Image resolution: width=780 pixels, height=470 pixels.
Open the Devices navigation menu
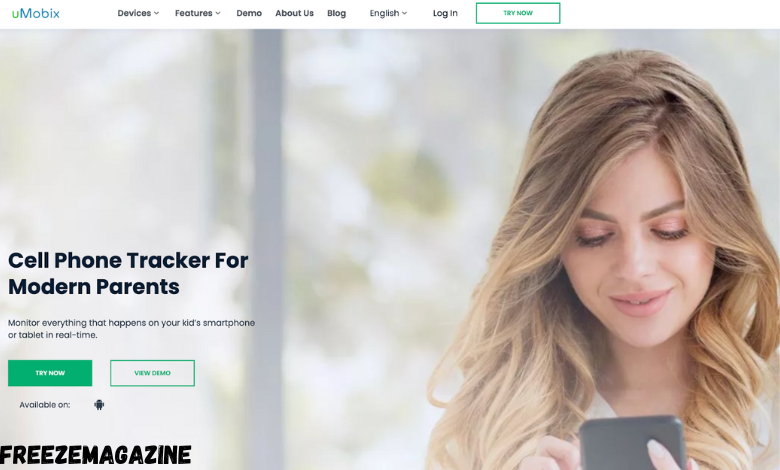point(138,13)
